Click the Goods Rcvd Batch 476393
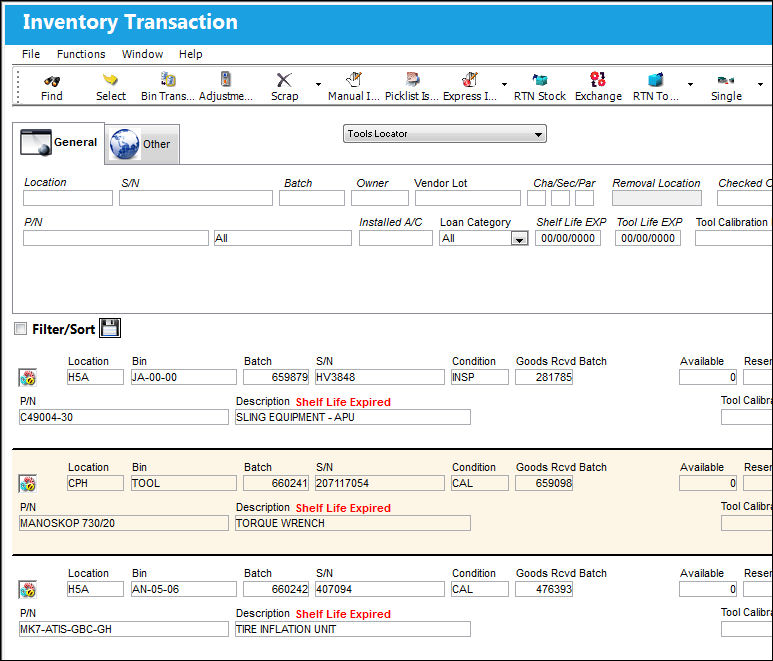The width and height of the screenshot is (773, 661). click(x=544, y=589)
